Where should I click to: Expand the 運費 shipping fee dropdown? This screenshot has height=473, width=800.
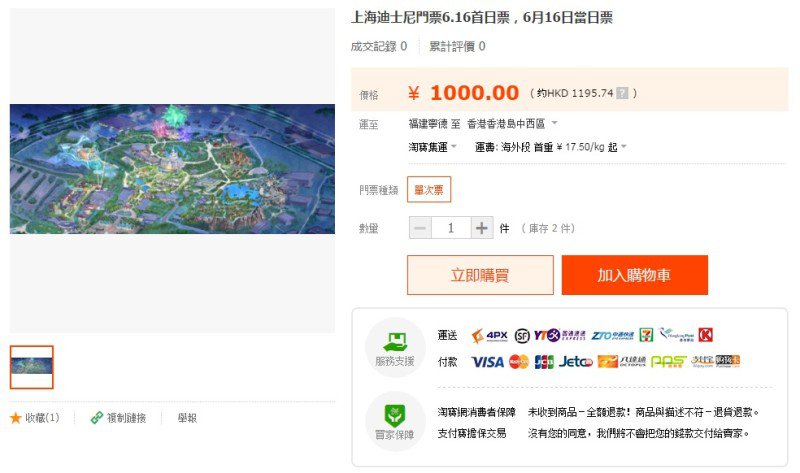coord(551,147)
